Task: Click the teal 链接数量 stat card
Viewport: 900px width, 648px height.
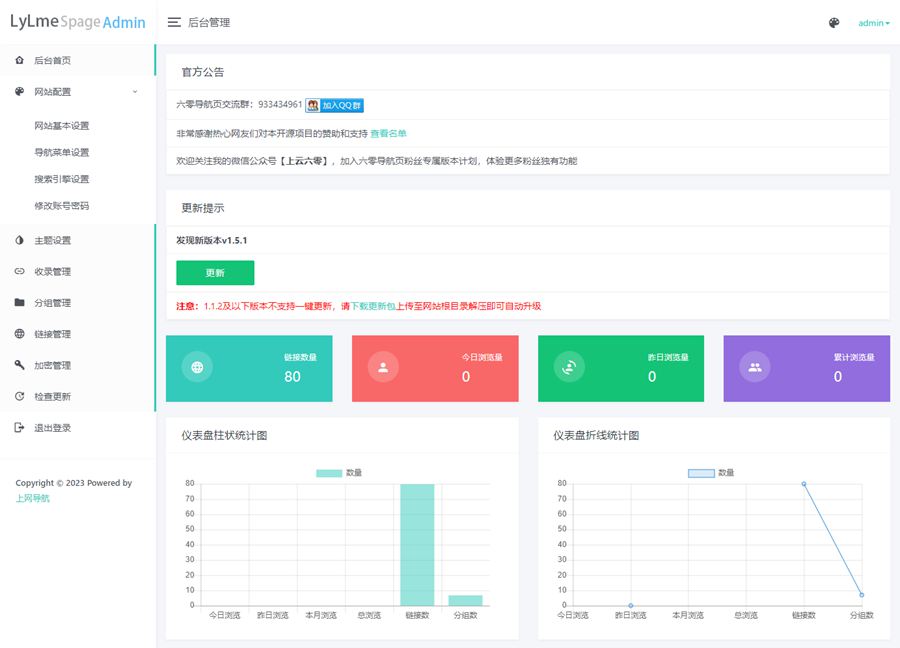Action: pyautogui.click(x=249, y=368)
